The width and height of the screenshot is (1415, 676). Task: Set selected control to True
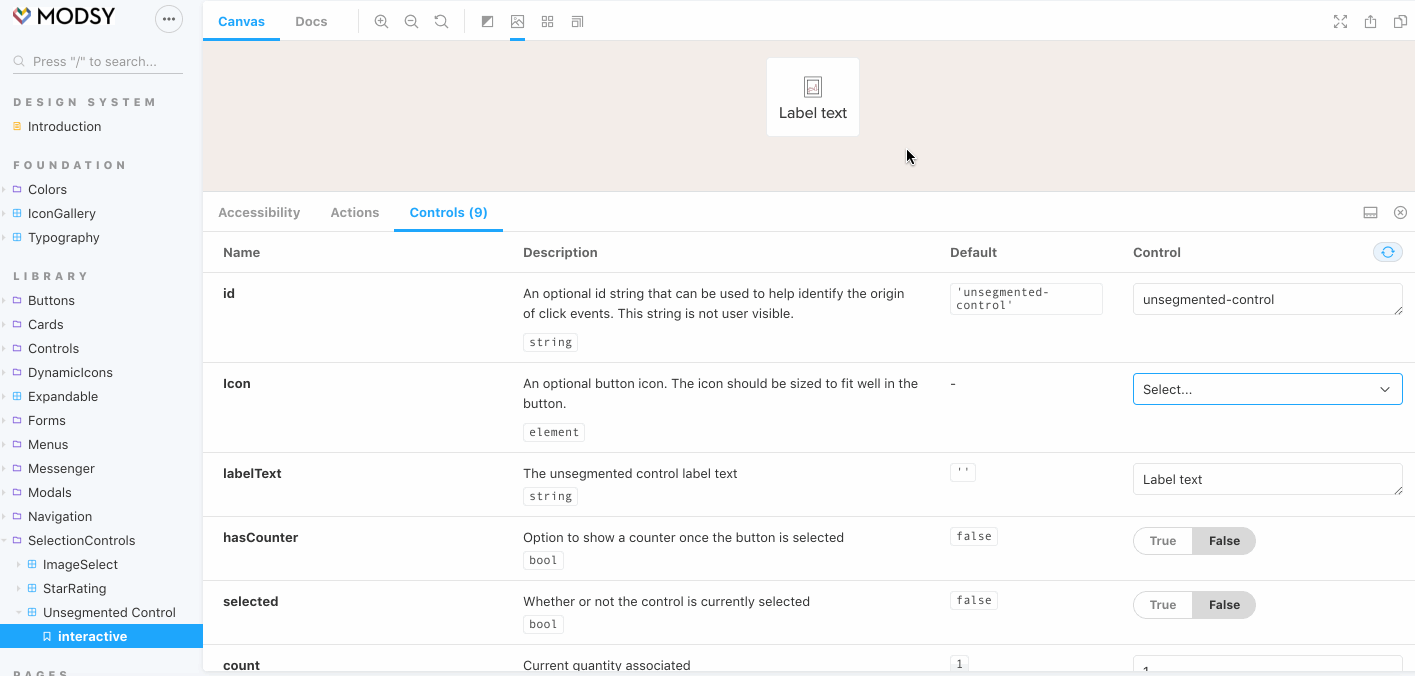point(1162,604)
